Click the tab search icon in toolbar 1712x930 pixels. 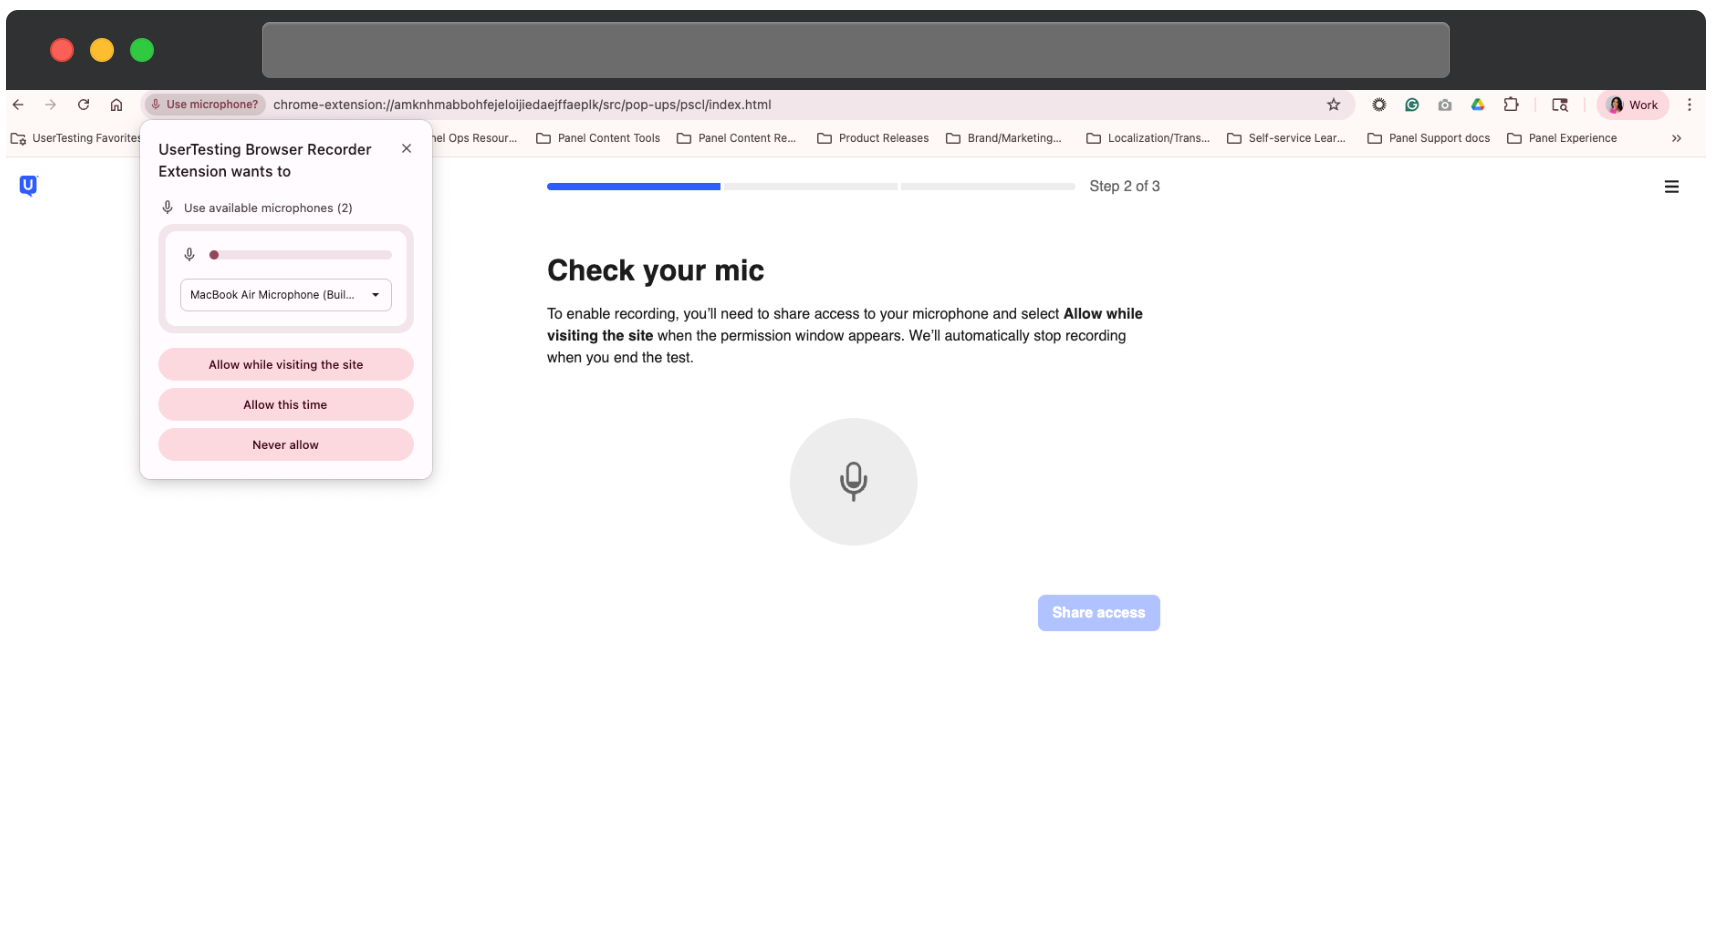(x=1560, y=104)
